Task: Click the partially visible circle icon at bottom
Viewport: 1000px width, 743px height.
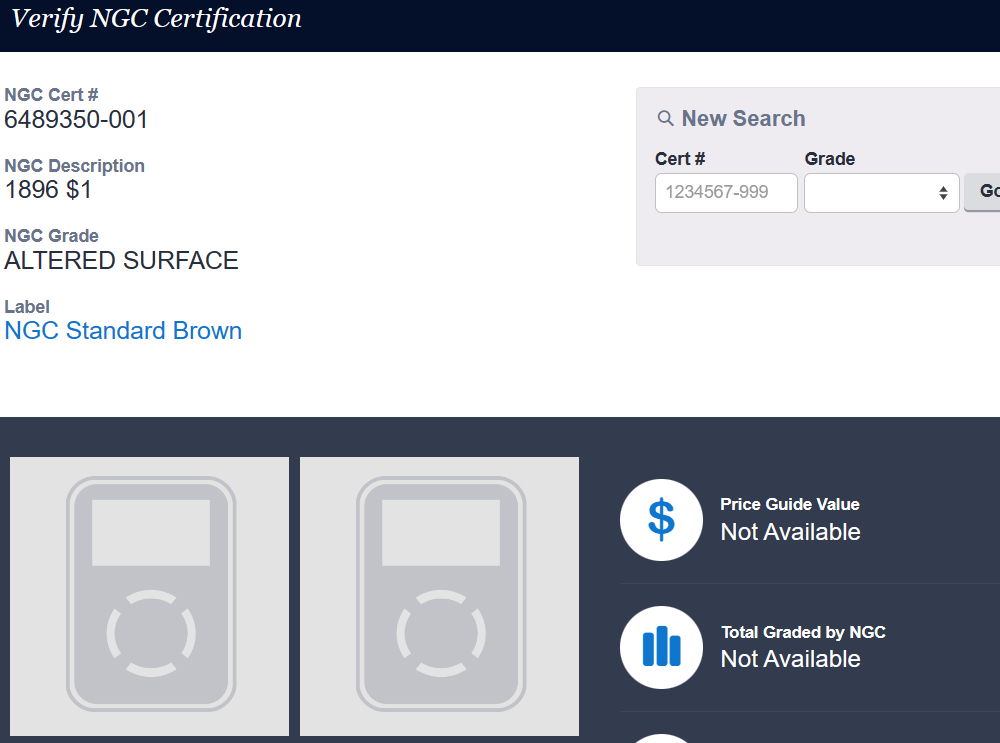Action: [661, 738]
